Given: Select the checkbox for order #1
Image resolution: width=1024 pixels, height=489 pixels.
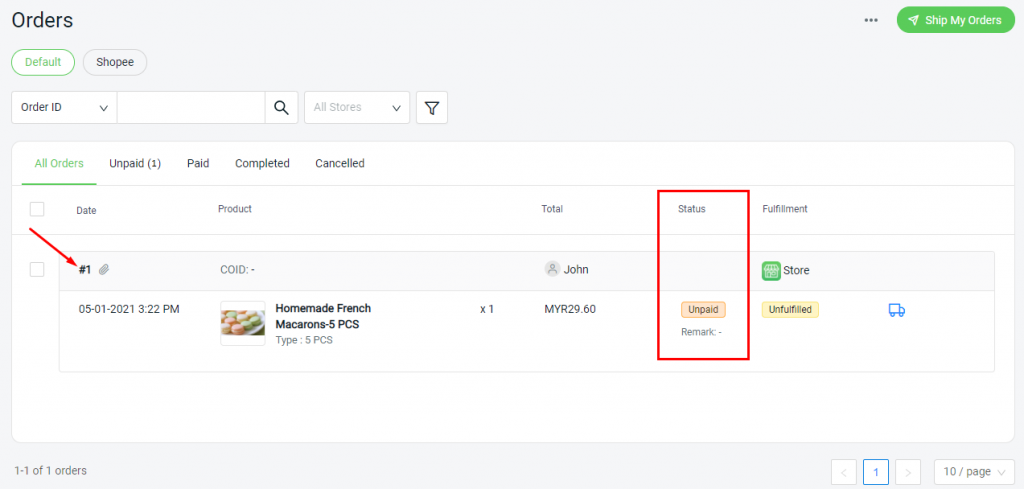Looking at the screenshot, I should click(37, 270).
